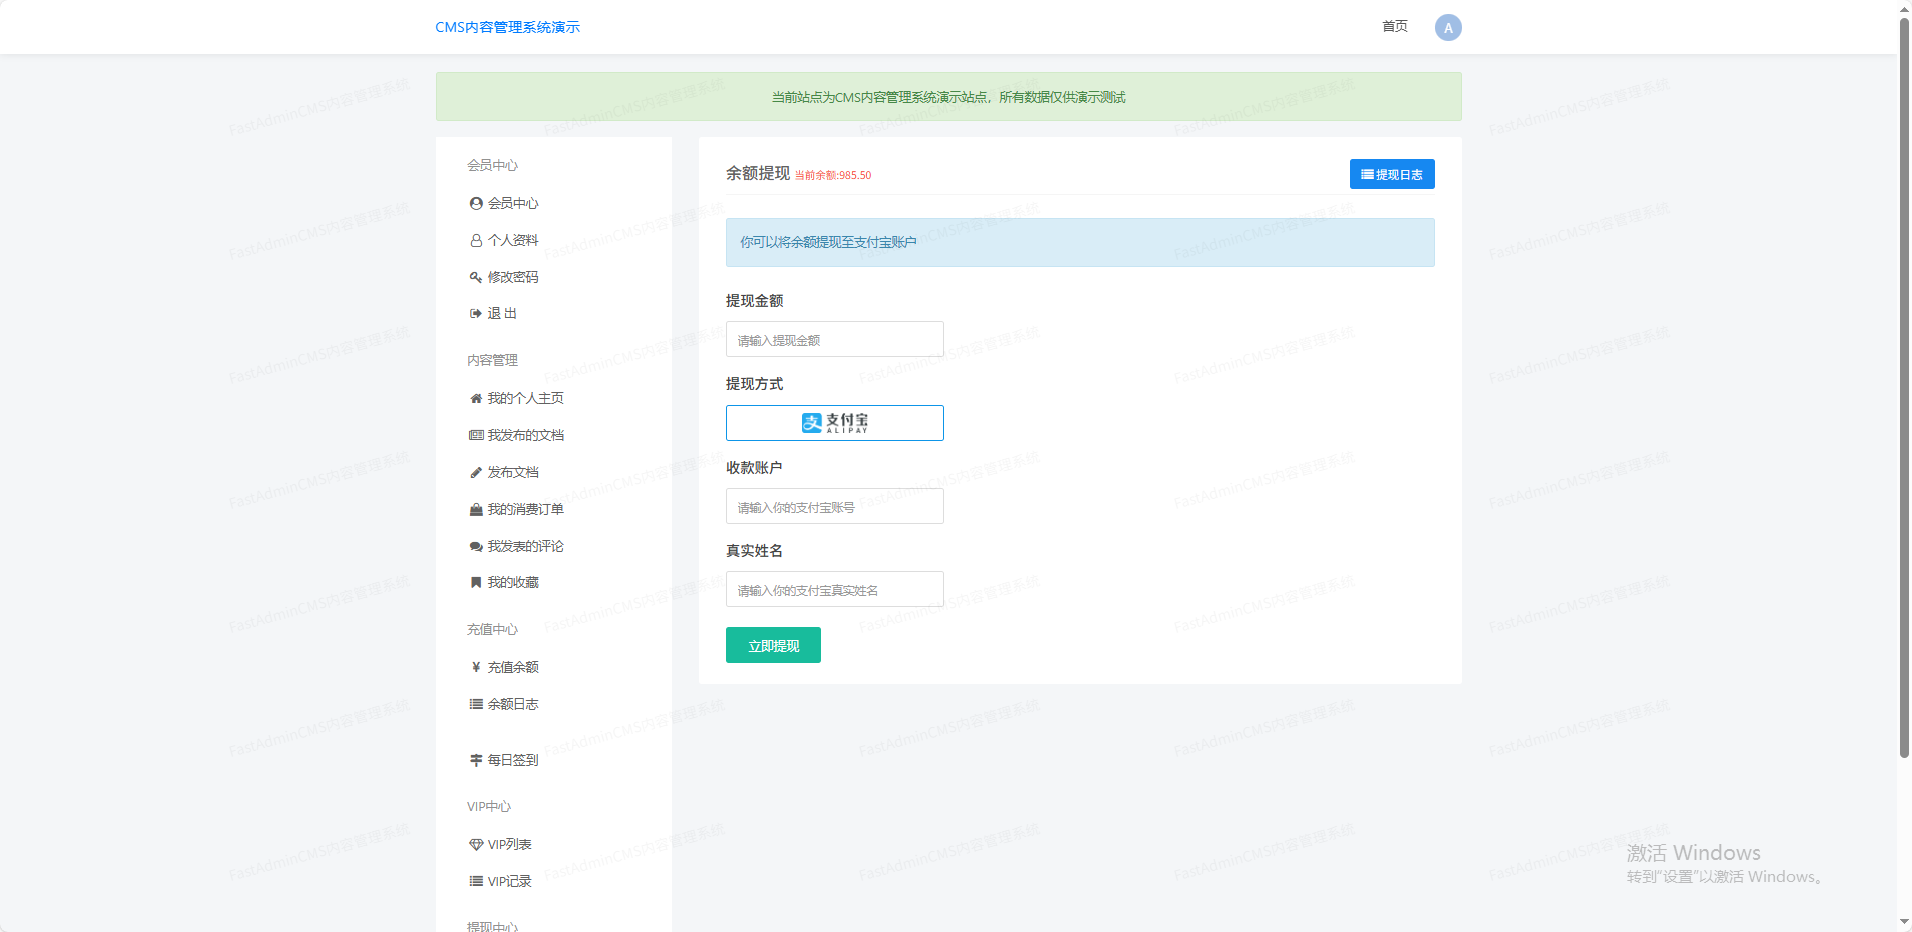Open 我发布的文档 in sidebar

[x=516, y=435]
